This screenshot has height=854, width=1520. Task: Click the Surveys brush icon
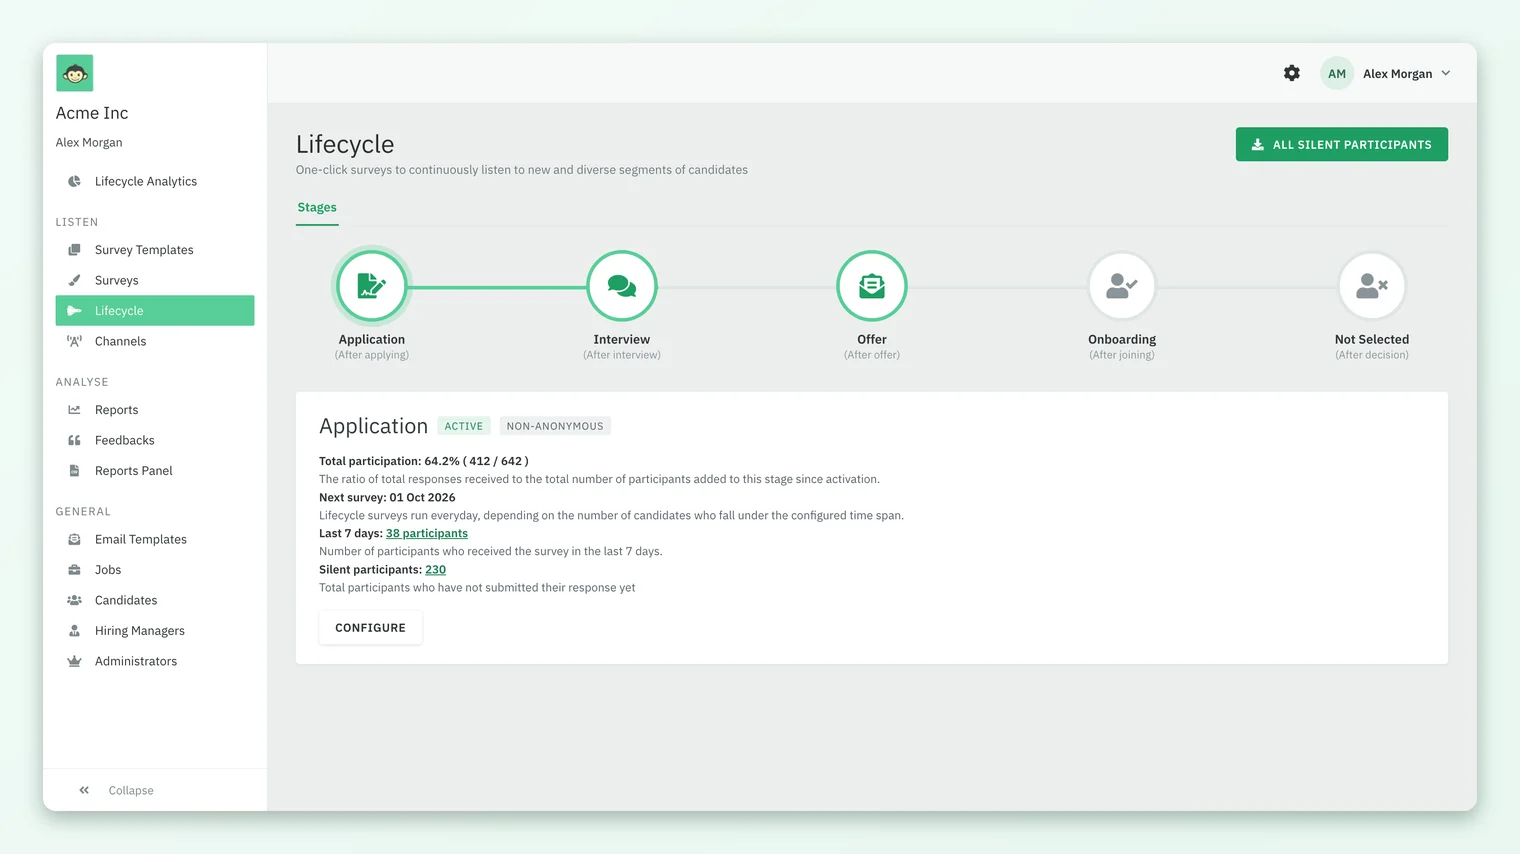74,280
